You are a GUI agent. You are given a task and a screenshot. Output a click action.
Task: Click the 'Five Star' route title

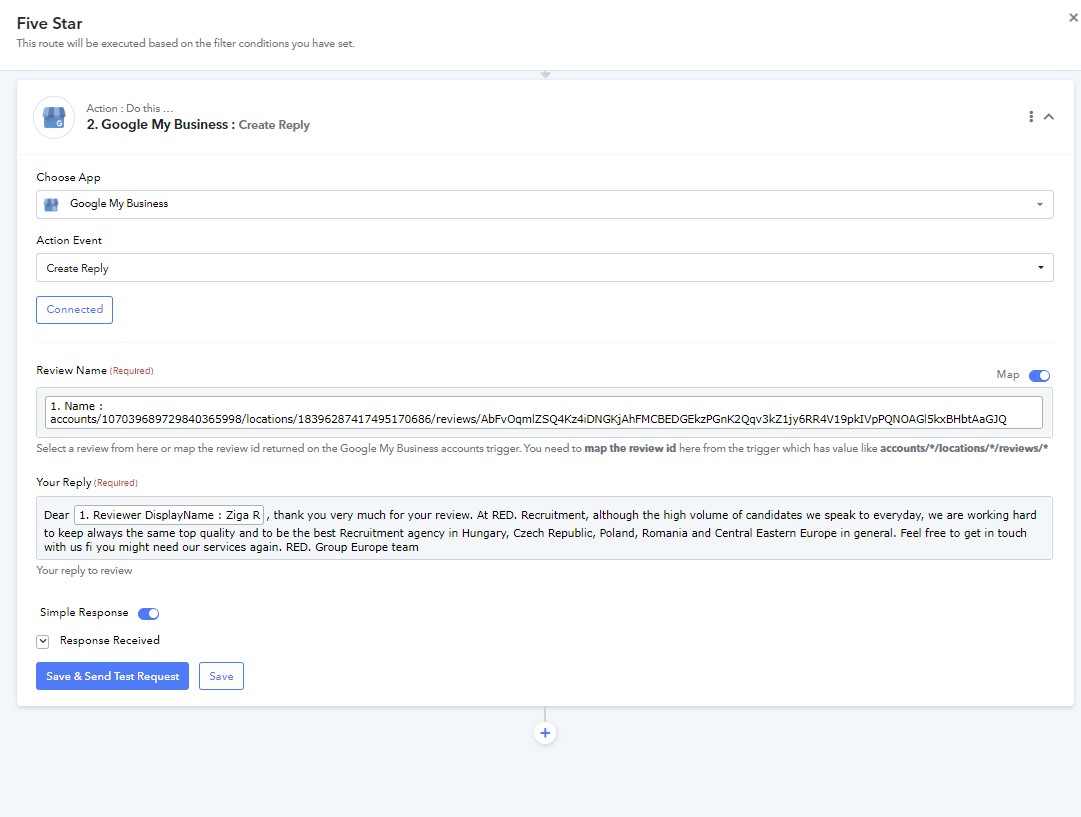point(50,23)
